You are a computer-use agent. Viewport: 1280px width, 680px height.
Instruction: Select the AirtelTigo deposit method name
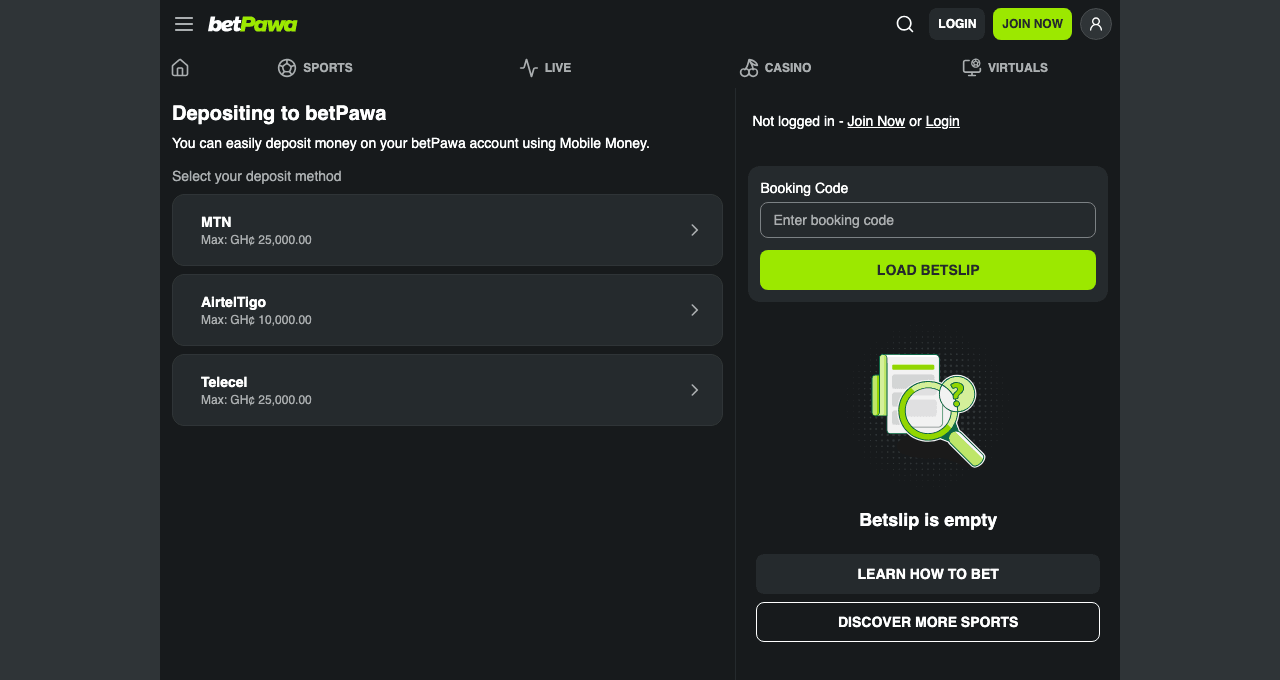coord(233,302)
